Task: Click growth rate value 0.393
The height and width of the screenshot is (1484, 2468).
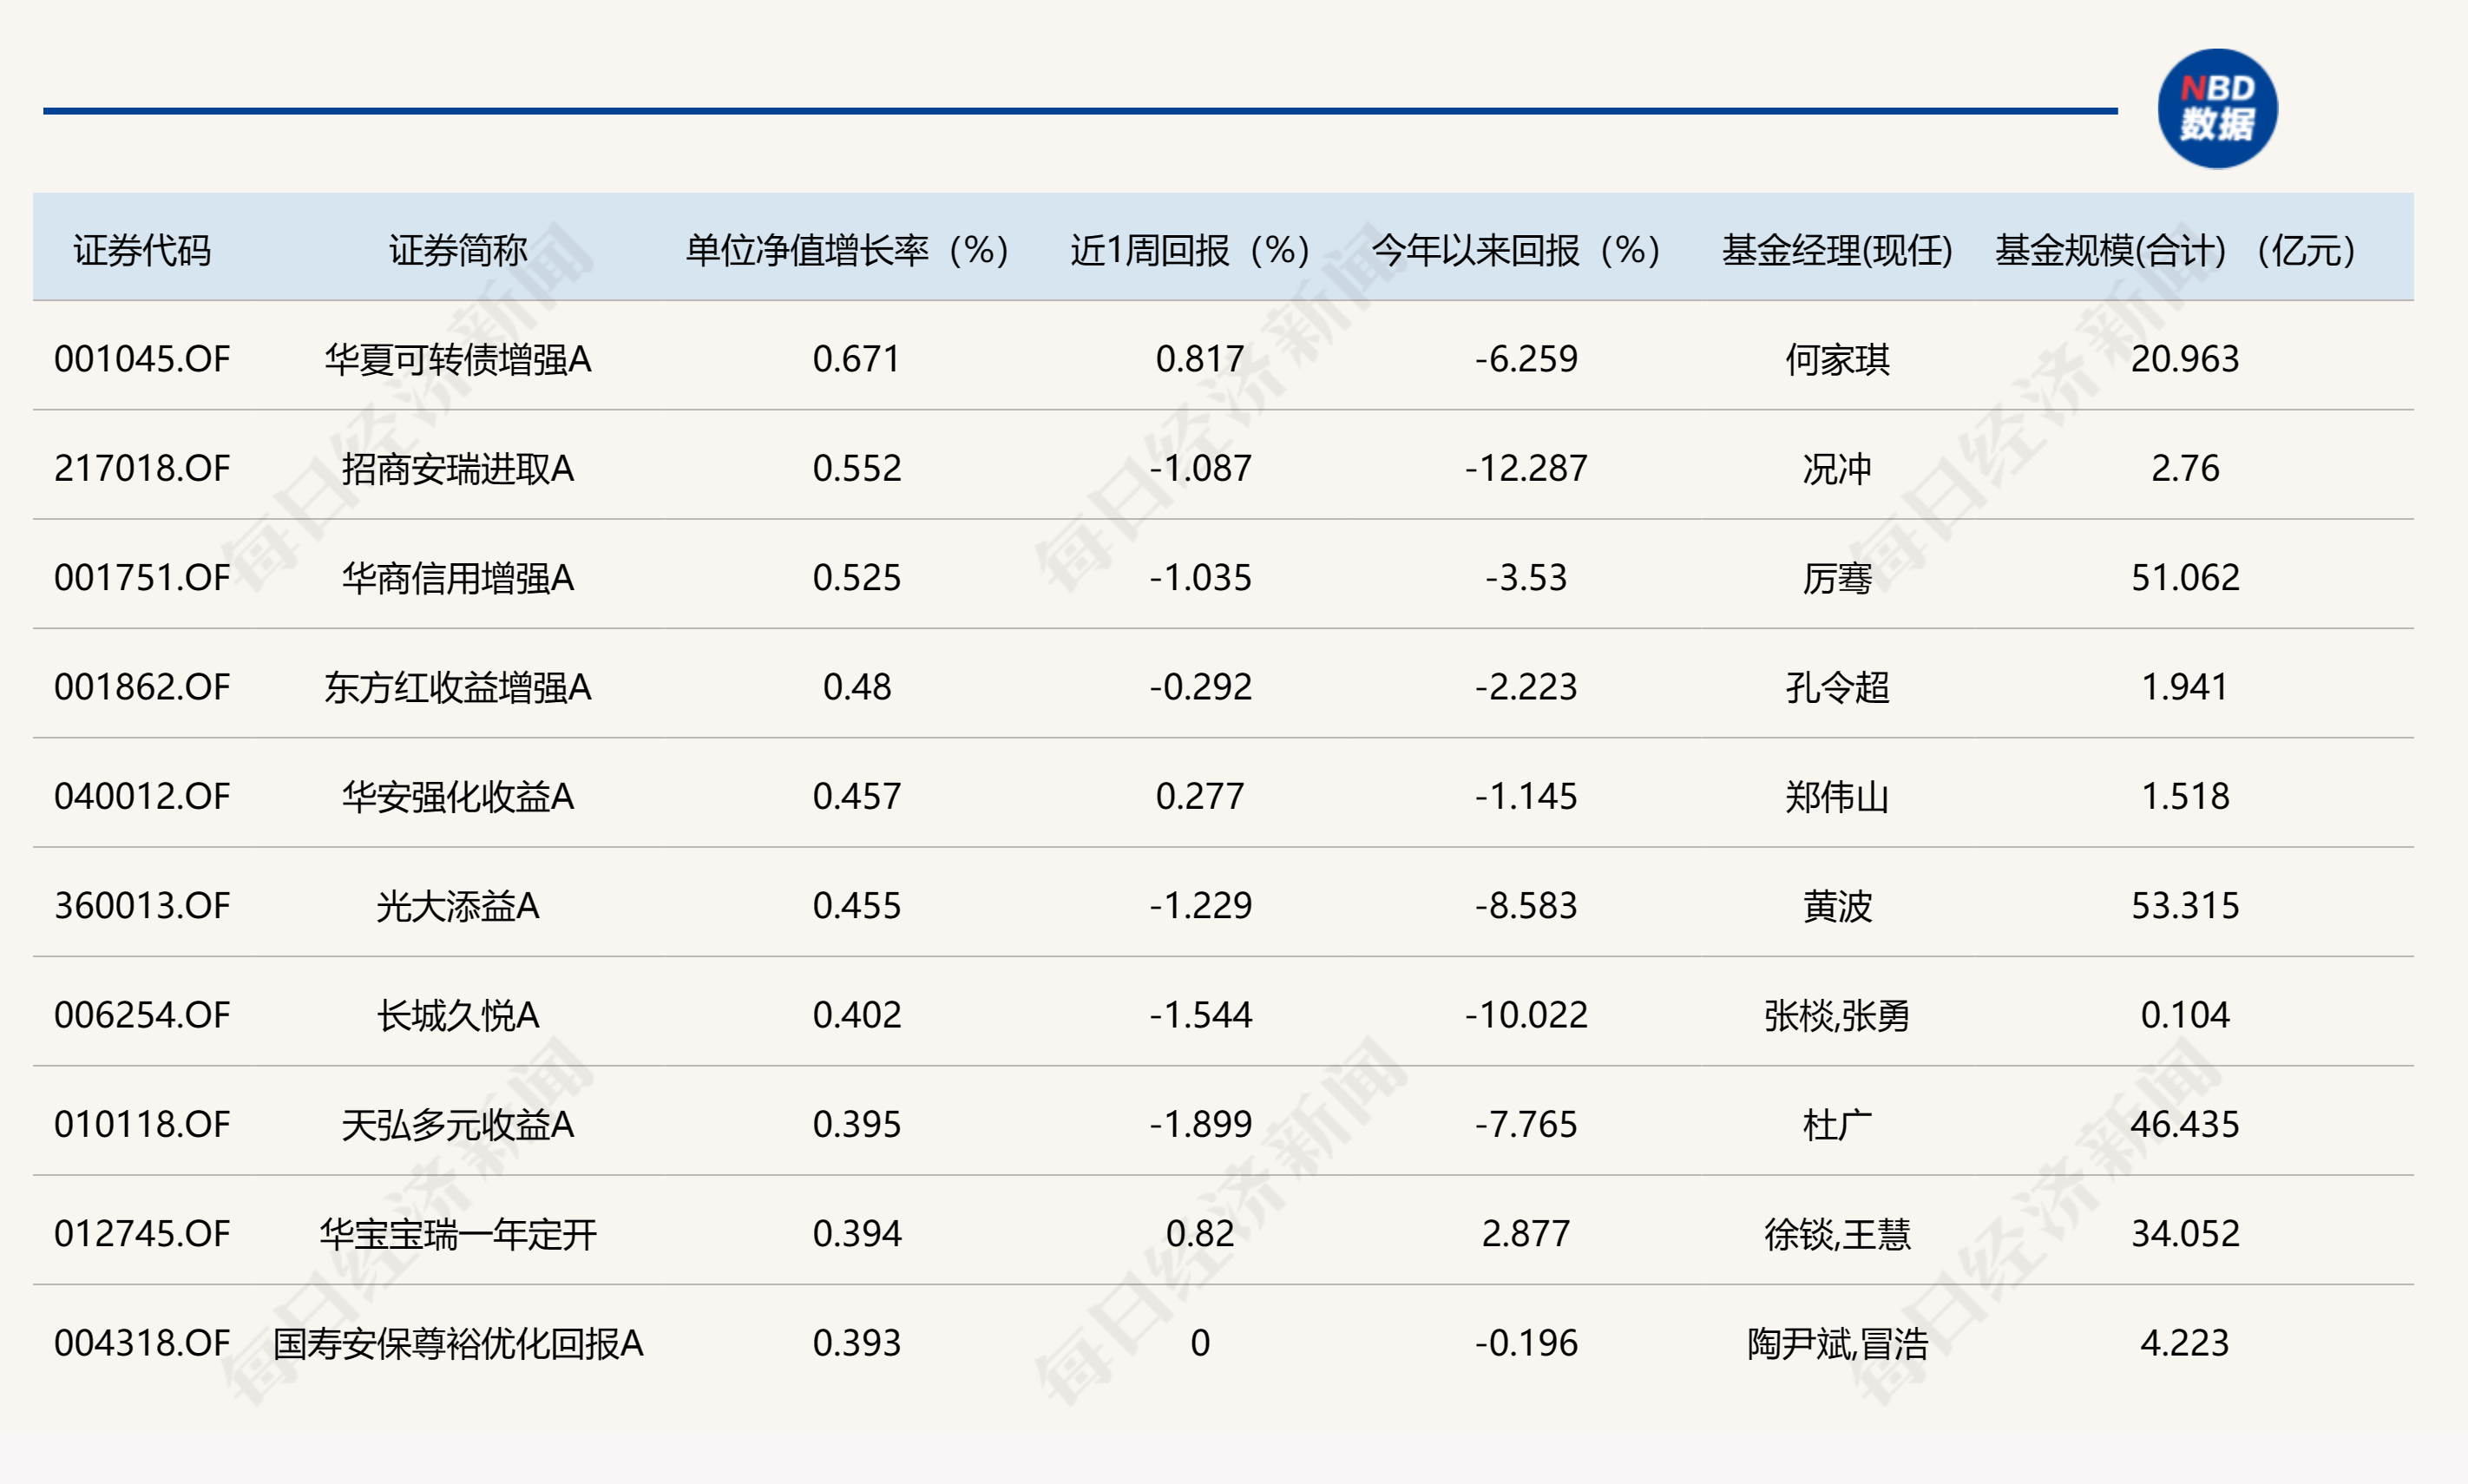Action: [857, 1343]
